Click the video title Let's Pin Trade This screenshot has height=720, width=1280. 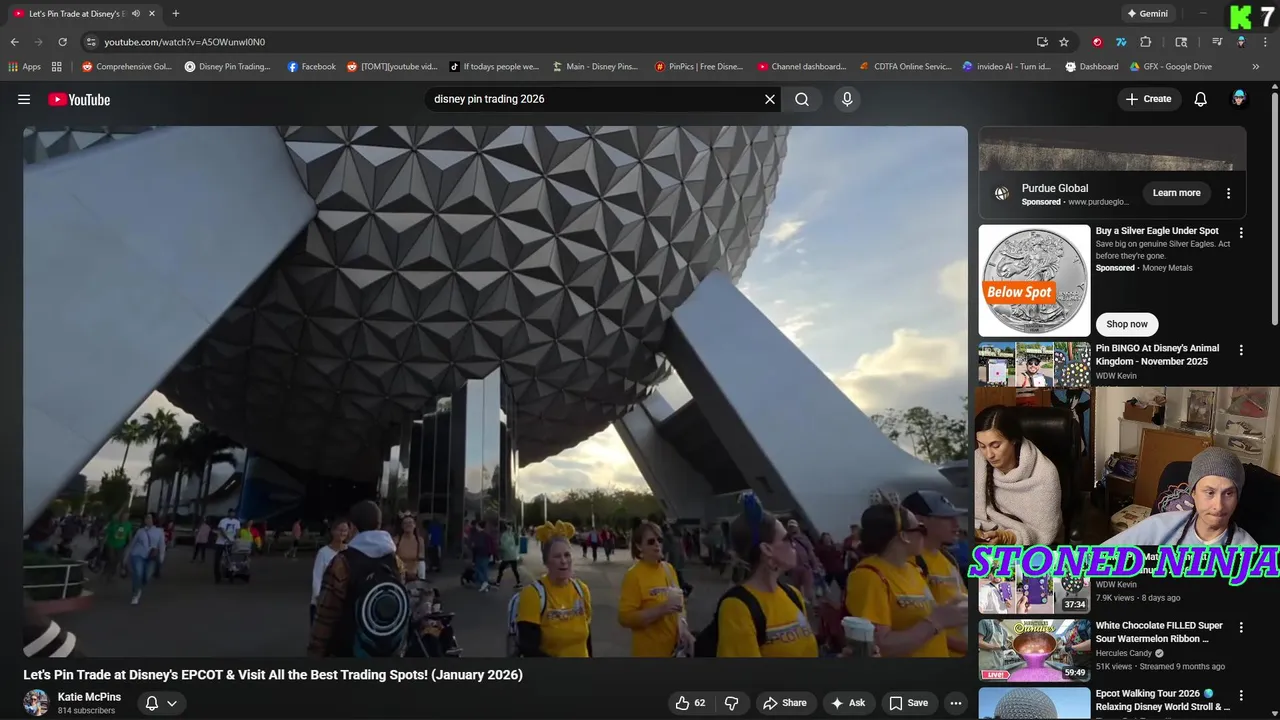[273, 675]
